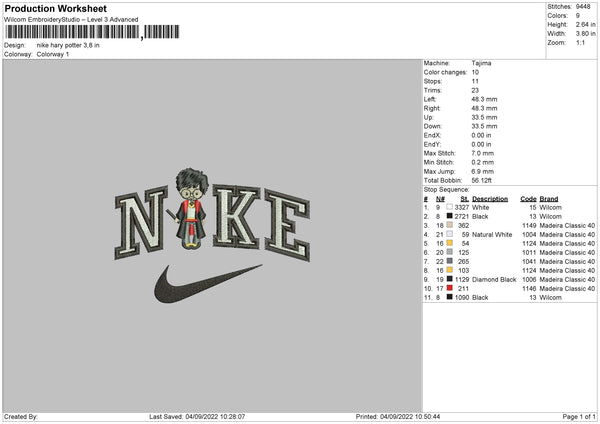Click the Natural White color swatch
This screenshot has height=424, width=600.
(450, 234)
